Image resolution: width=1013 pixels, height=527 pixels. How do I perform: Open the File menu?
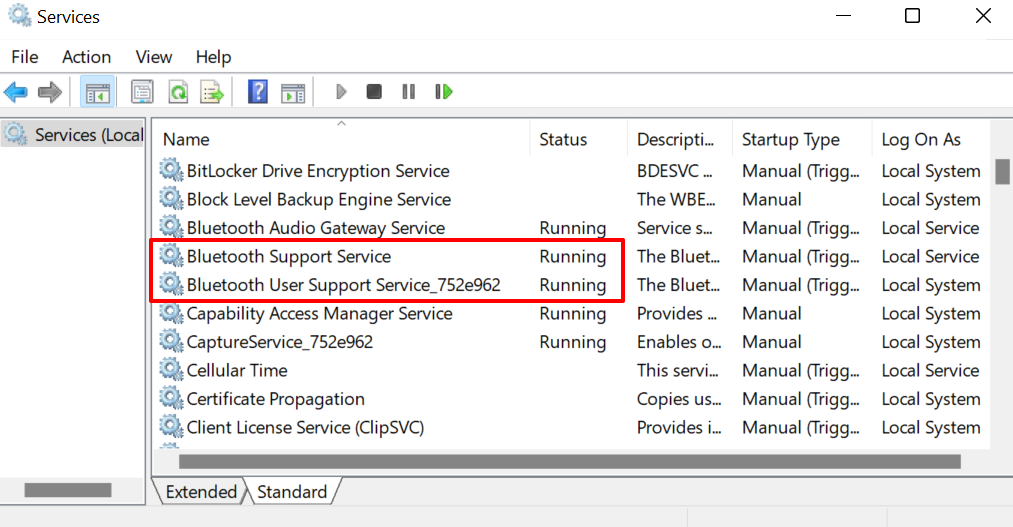[25, 57]
